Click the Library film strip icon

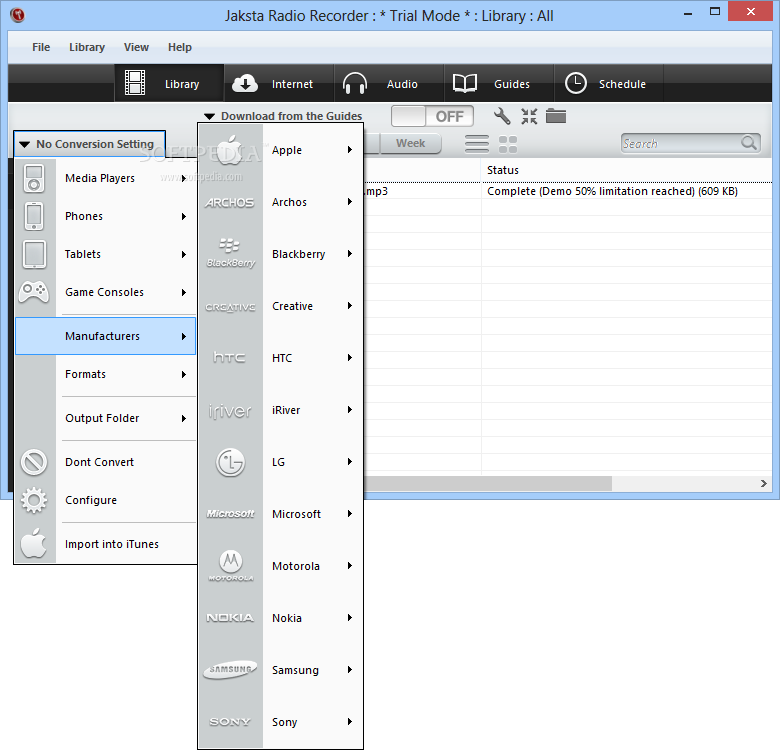point(135,83)
